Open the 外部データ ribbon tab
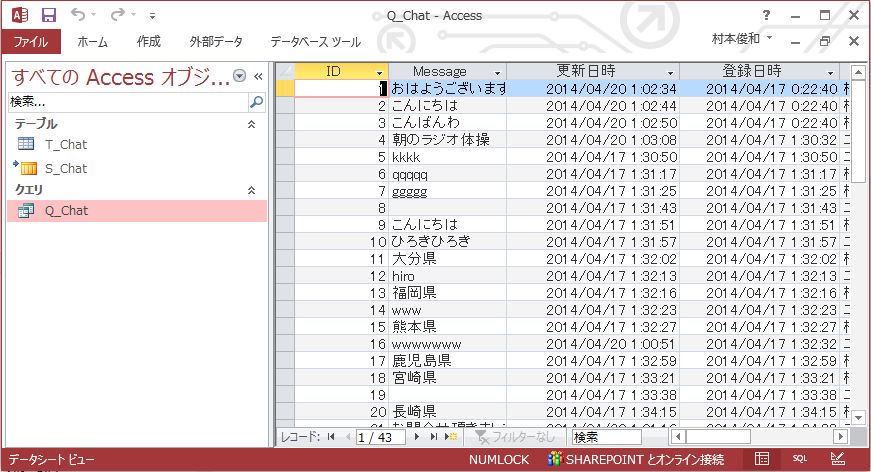 (215, 42)
